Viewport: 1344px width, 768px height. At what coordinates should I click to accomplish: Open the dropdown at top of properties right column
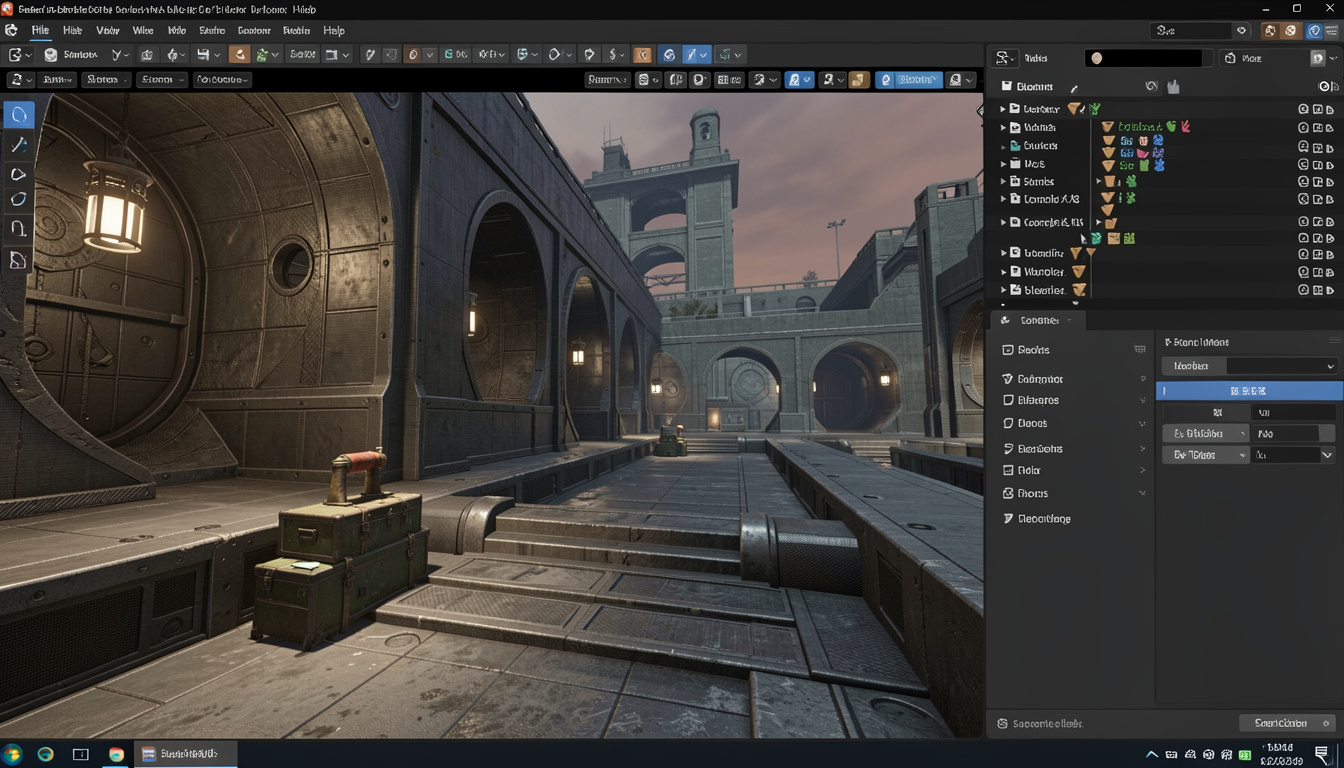pos(1281,366)
